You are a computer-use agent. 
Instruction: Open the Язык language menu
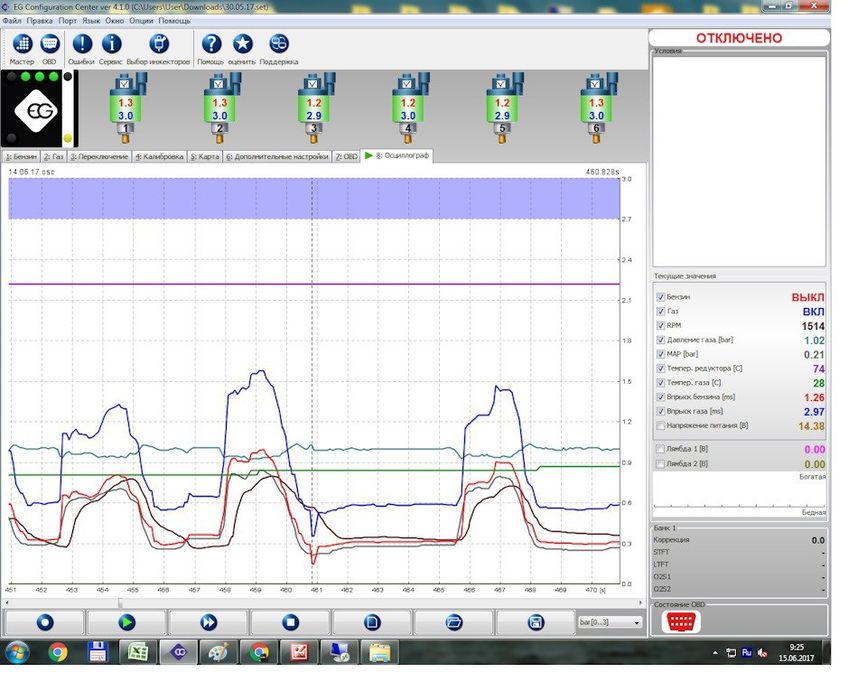pos(91,20)
